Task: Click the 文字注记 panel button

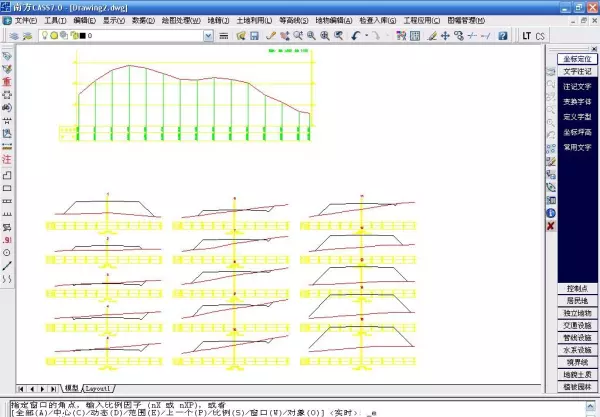Action: [577, 72]
